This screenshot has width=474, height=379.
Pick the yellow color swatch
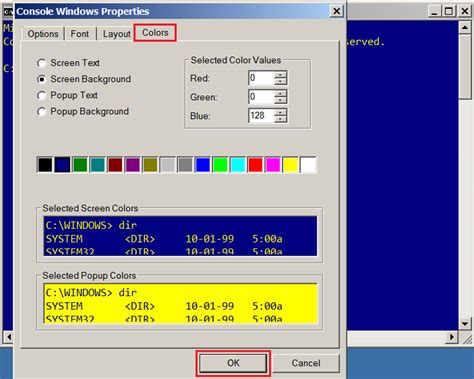click(x=290, y=165)
